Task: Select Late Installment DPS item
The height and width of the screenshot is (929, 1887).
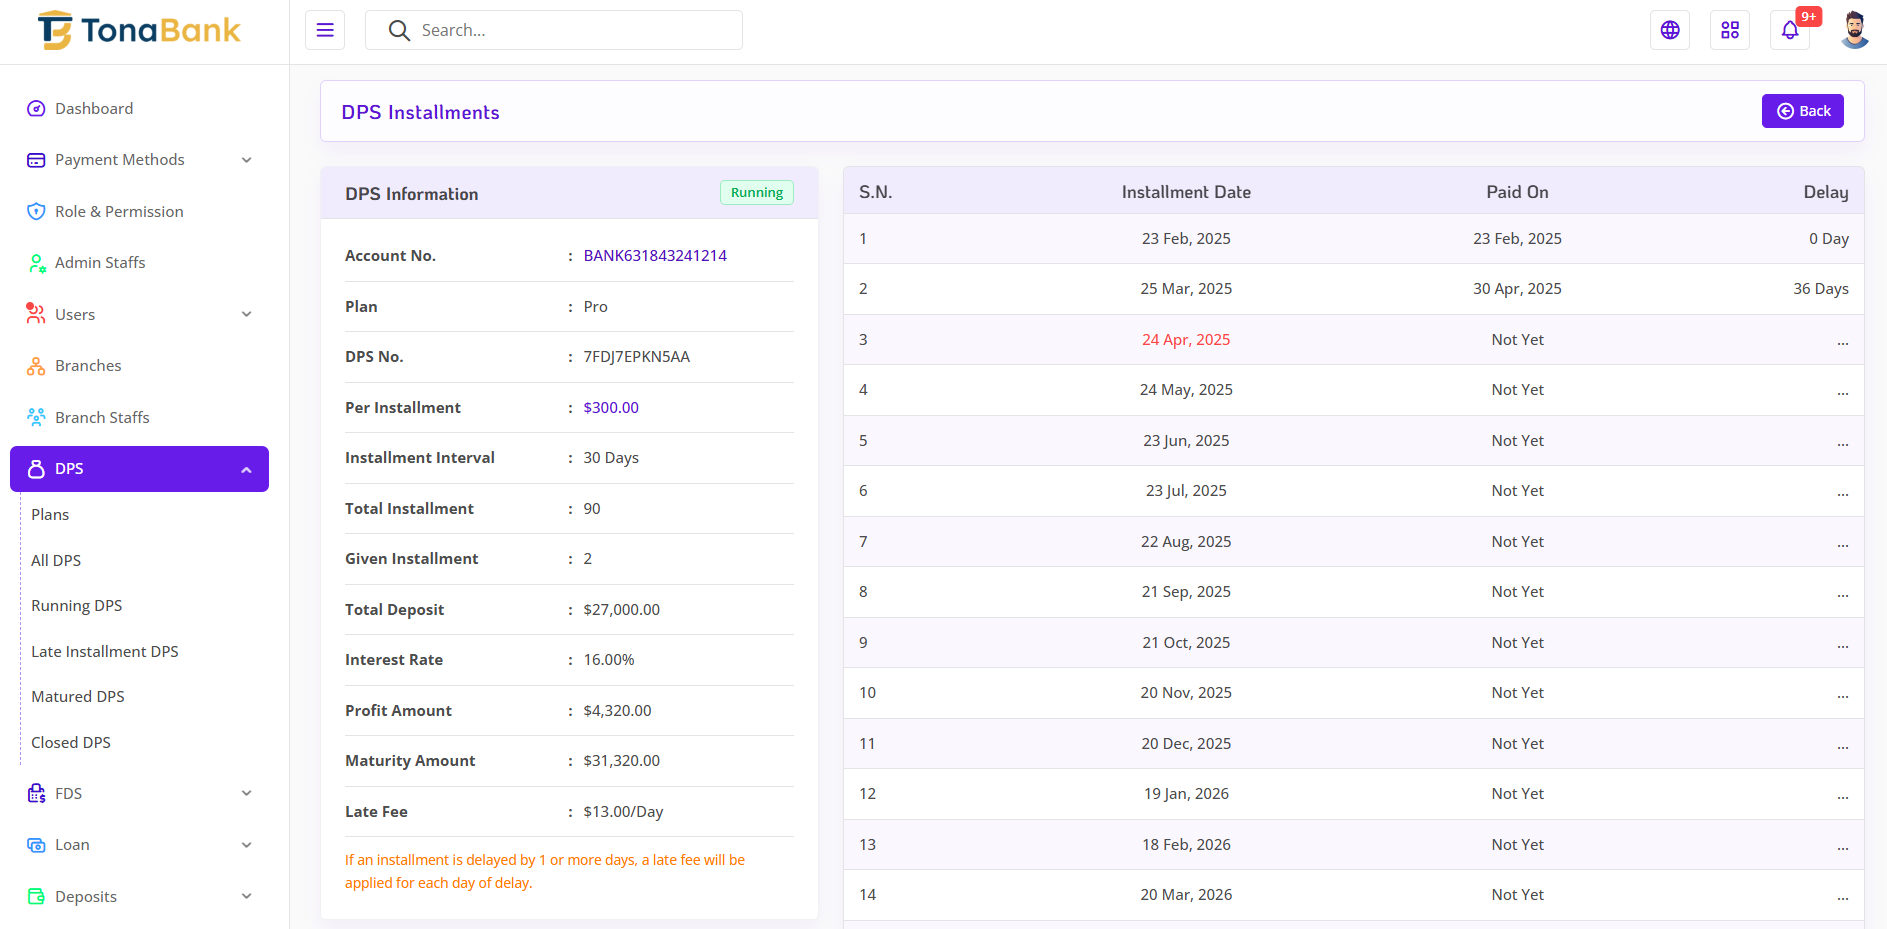Action: pos(104,652)
